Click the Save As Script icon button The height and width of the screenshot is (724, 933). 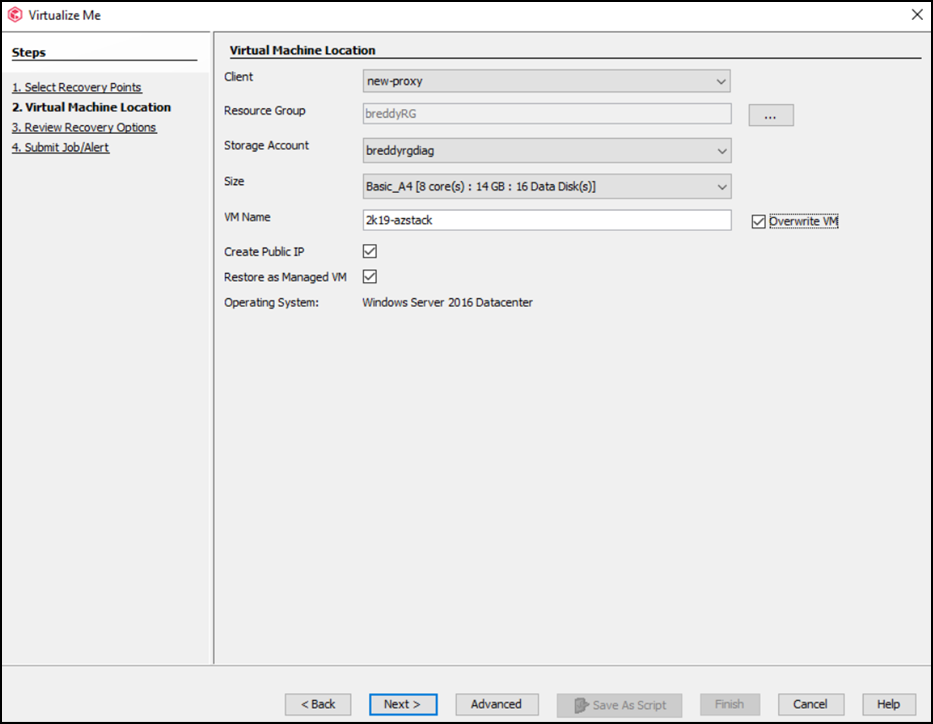(x=619, y=704)
